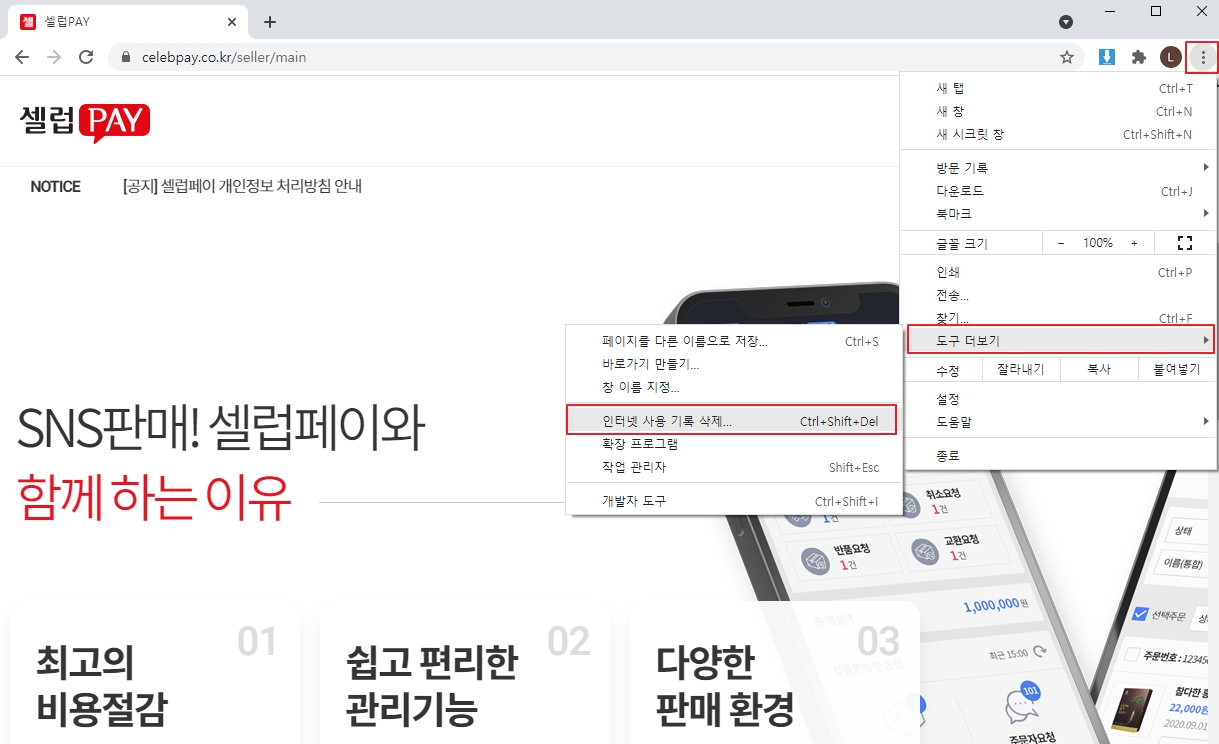
Task: Select 페이지를 다른 이름으로 저장...
Action: click(x=734, y=341)
